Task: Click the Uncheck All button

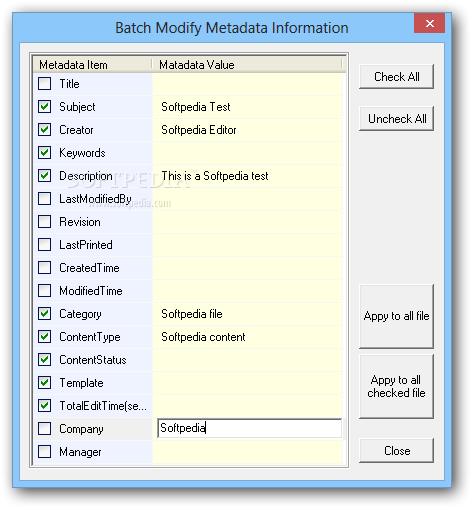Action: (x=396, y=119)
